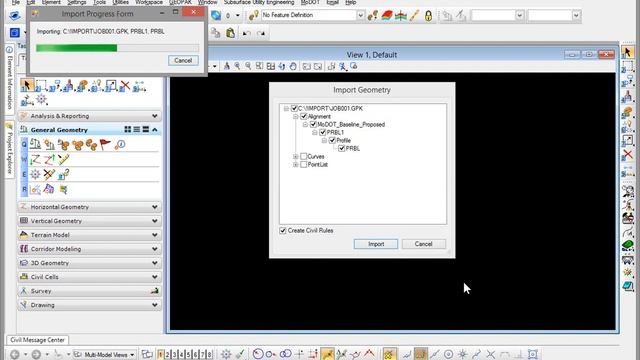Open Project Explorer side tab

[x=9, y=150]
